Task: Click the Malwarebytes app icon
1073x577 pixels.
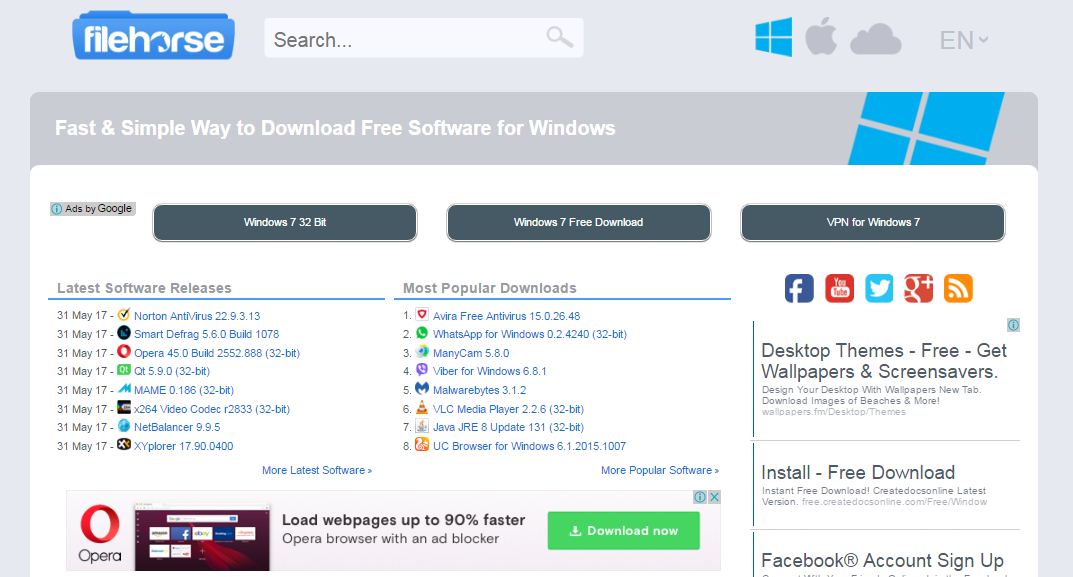Action: (422, 389)
